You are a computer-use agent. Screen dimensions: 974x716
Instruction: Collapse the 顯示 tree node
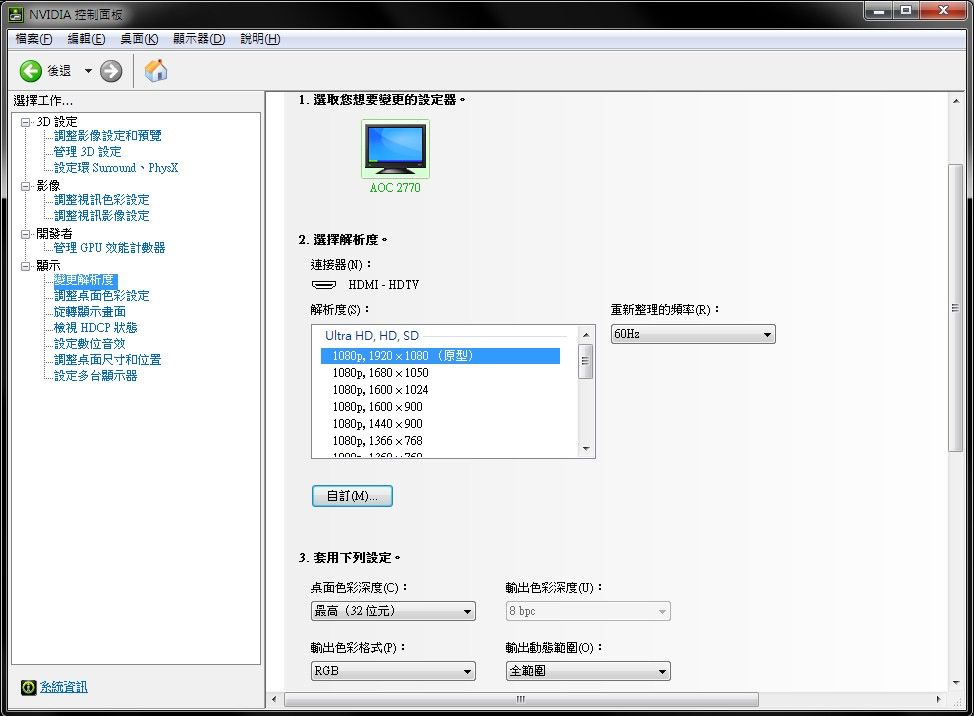pyautogui.click(x=26, y=265)
